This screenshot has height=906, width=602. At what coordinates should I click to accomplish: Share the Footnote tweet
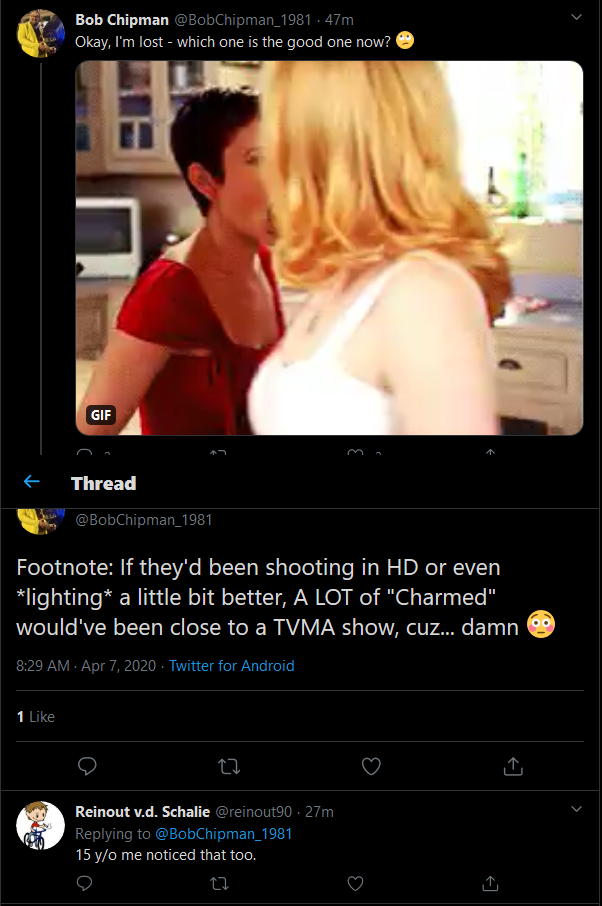point(513,766)
